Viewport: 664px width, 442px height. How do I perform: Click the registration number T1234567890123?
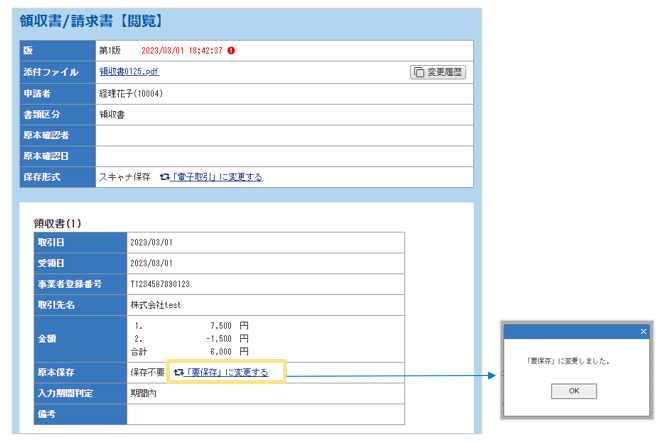coord(161,284)
